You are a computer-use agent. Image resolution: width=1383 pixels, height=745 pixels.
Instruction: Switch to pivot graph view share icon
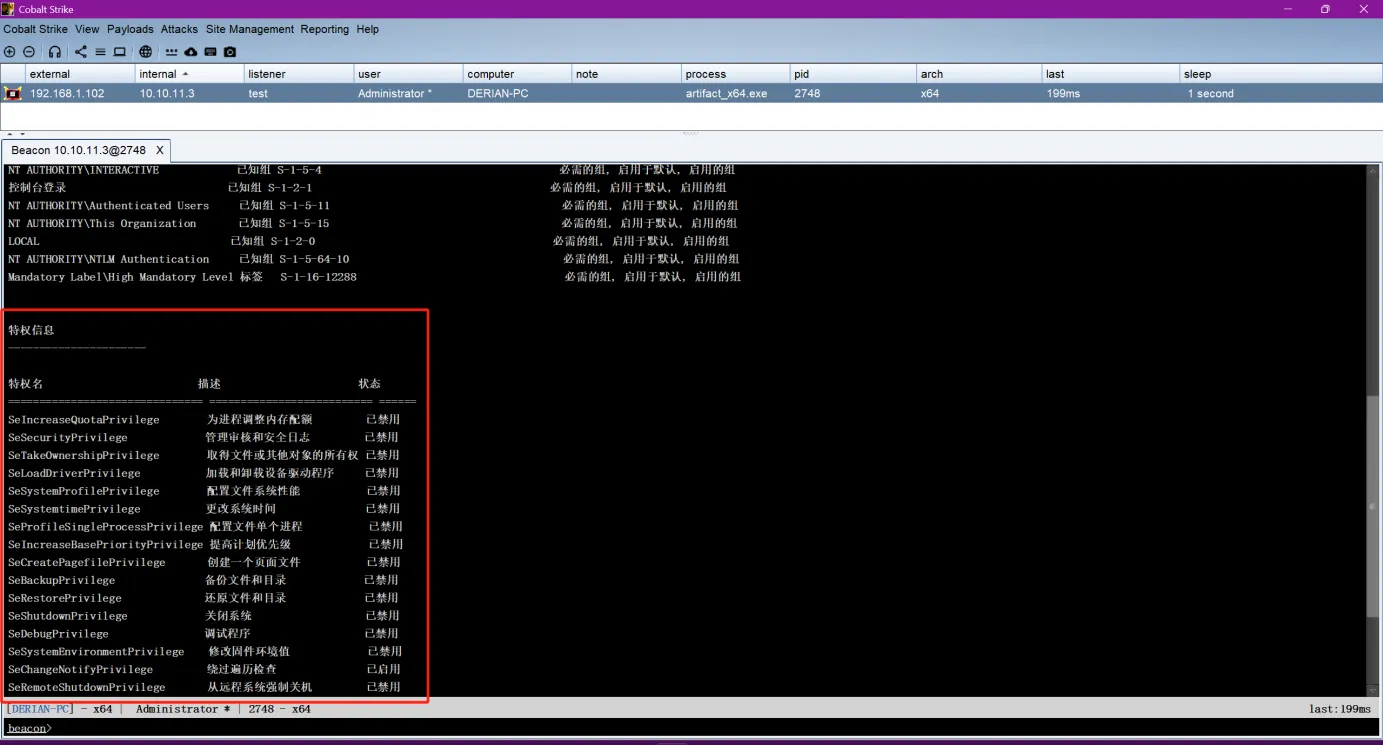tap(81, 52)
